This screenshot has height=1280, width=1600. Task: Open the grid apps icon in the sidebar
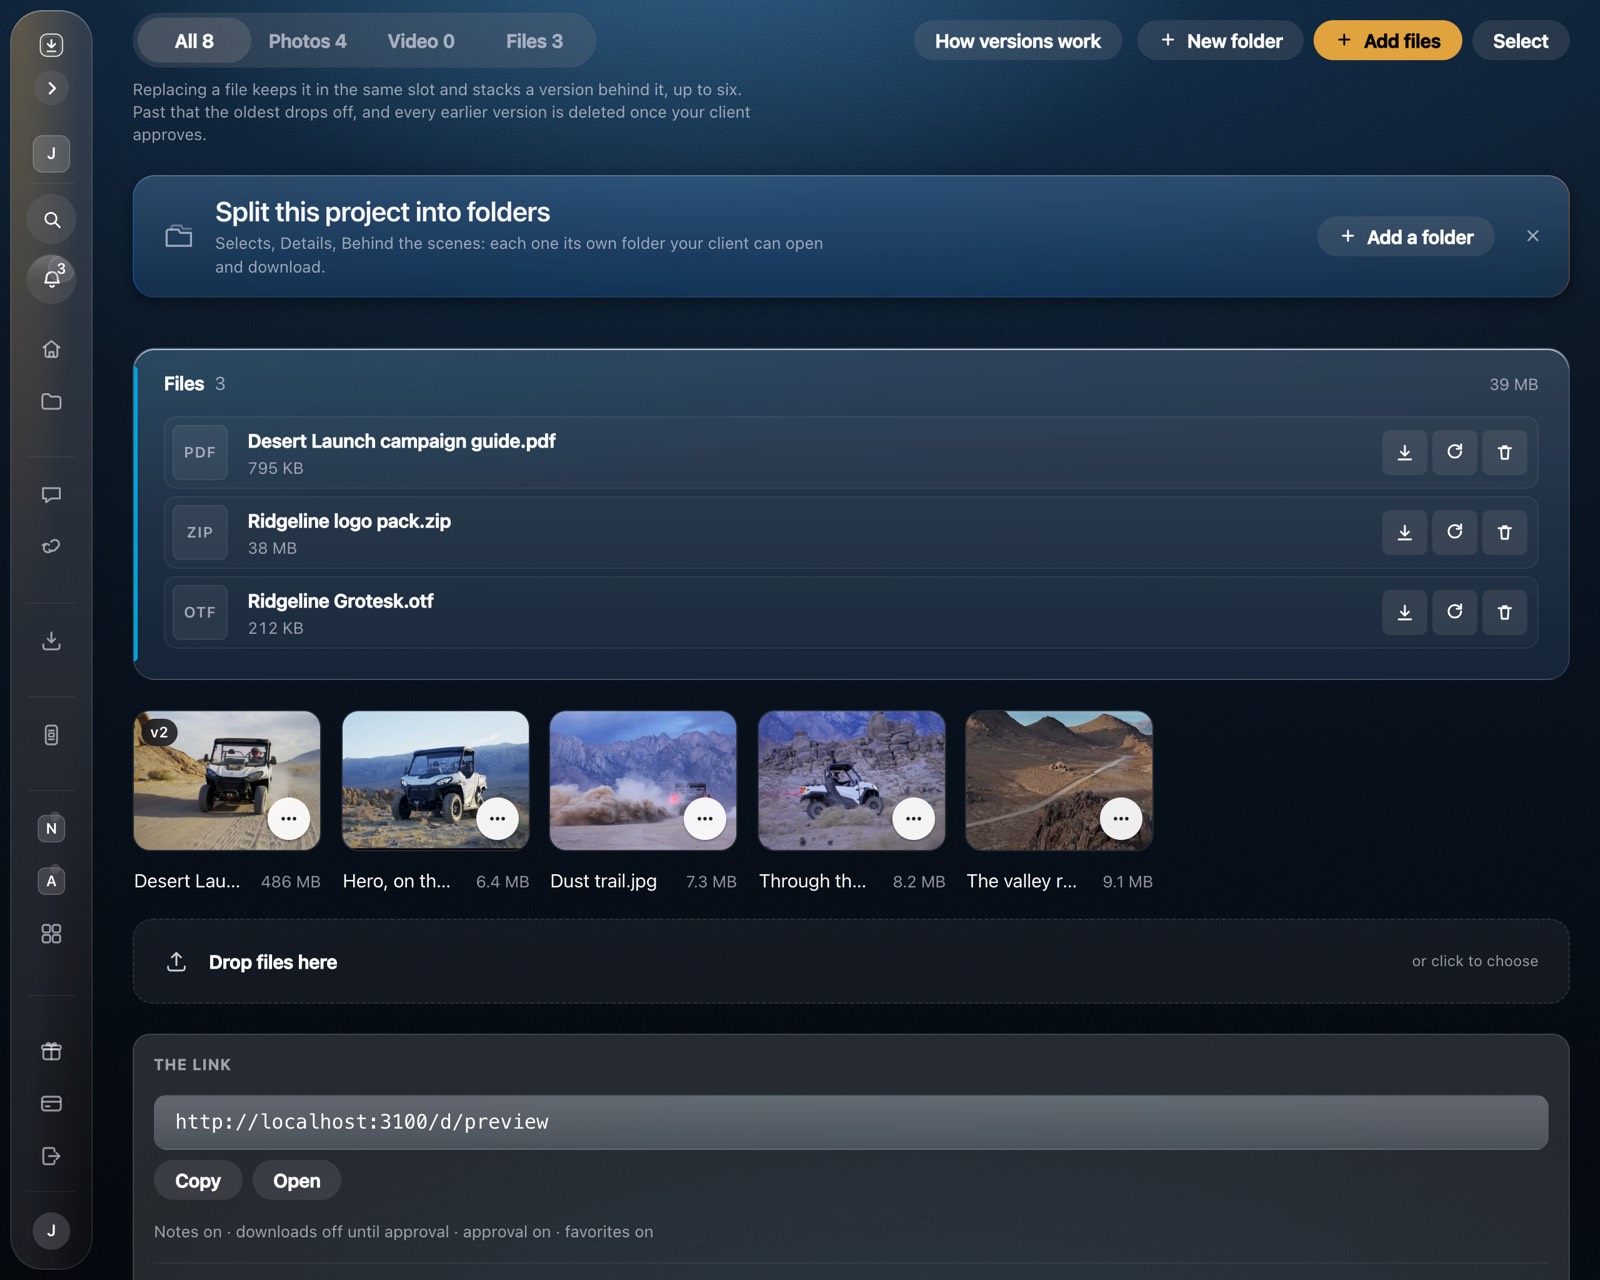[x=52, y=933]
